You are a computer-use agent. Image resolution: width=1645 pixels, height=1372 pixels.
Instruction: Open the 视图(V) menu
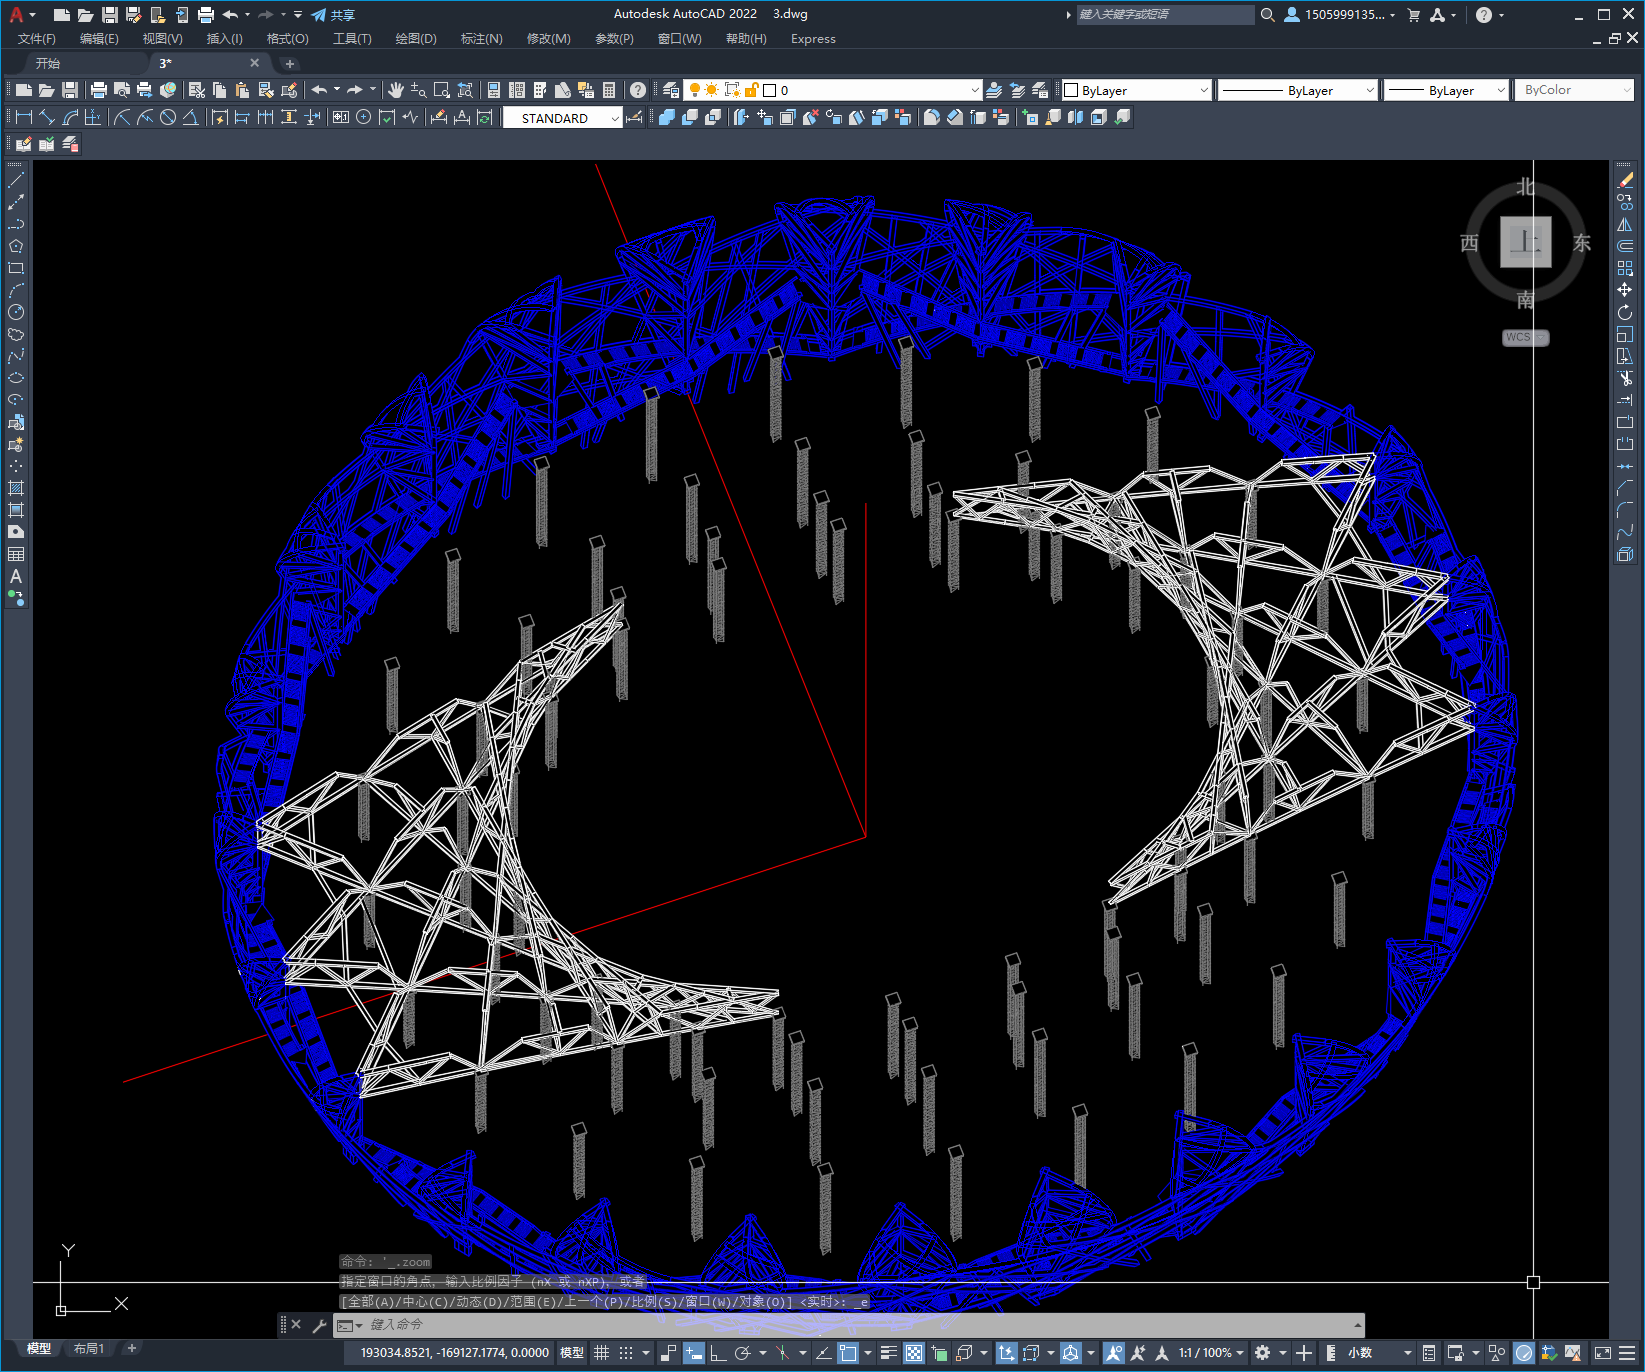(162, 39)
